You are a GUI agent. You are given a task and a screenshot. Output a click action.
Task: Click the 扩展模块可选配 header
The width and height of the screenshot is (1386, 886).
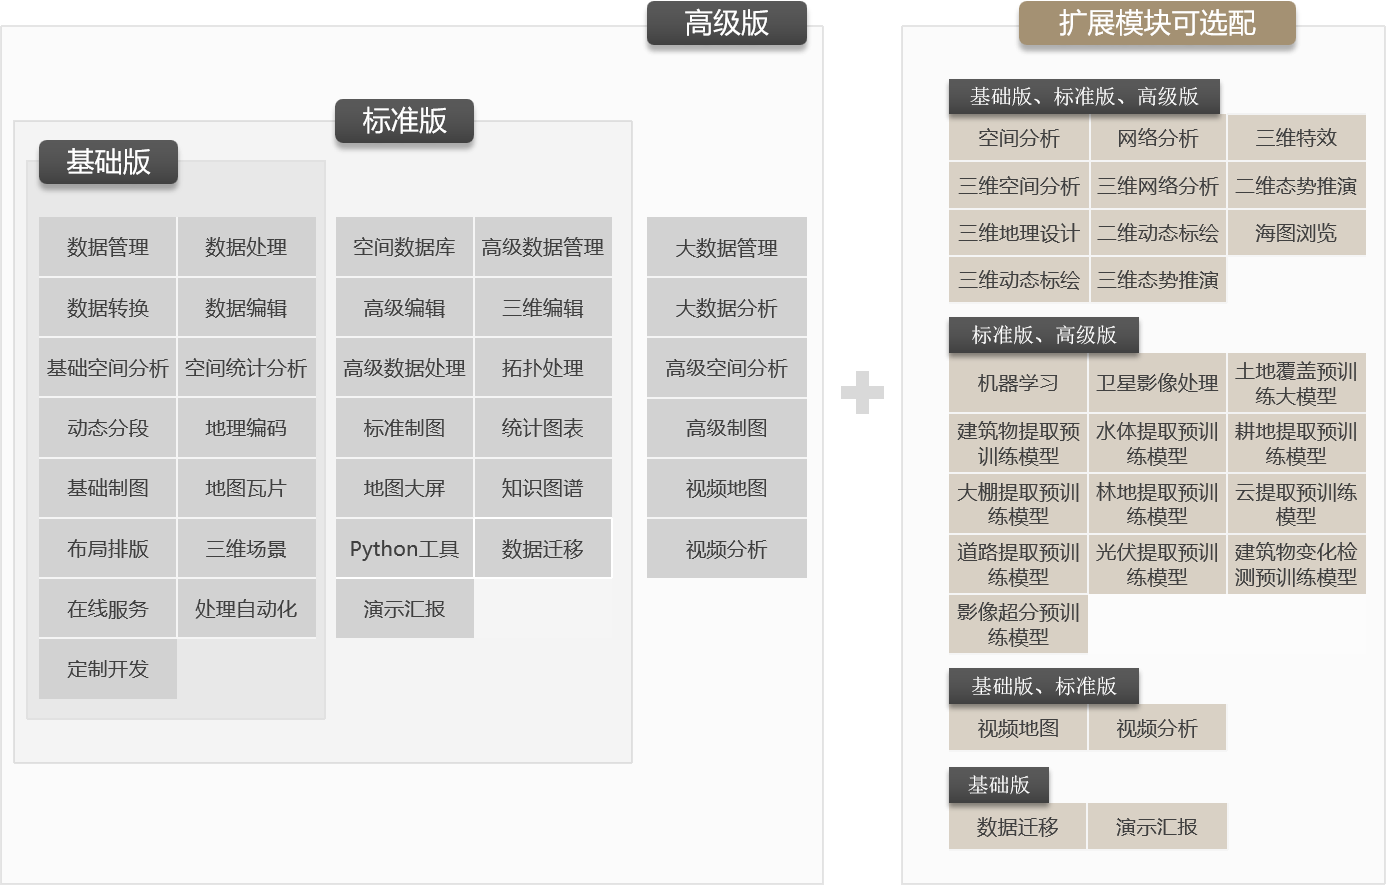(1157, 24)
